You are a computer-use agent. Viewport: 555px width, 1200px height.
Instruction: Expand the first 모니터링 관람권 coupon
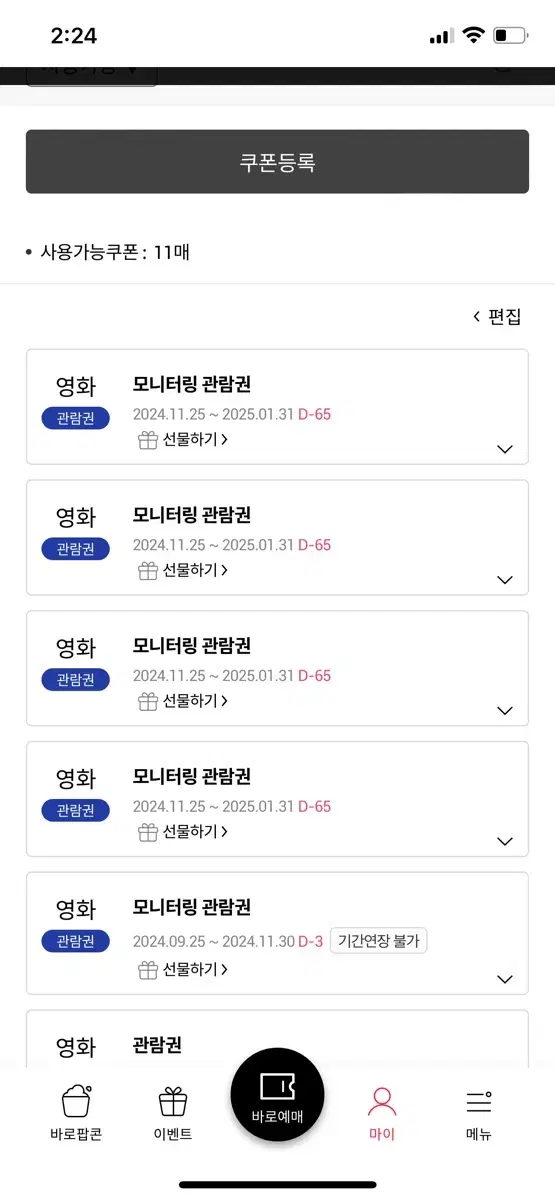pos(505,450)
